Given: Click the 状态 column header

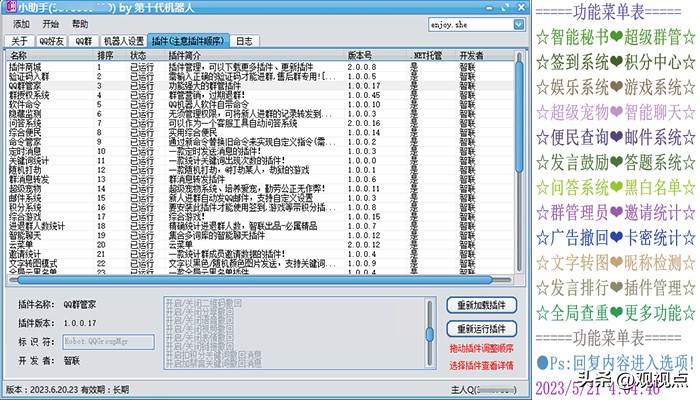Looking at the screenshot, I should [146, 55].
